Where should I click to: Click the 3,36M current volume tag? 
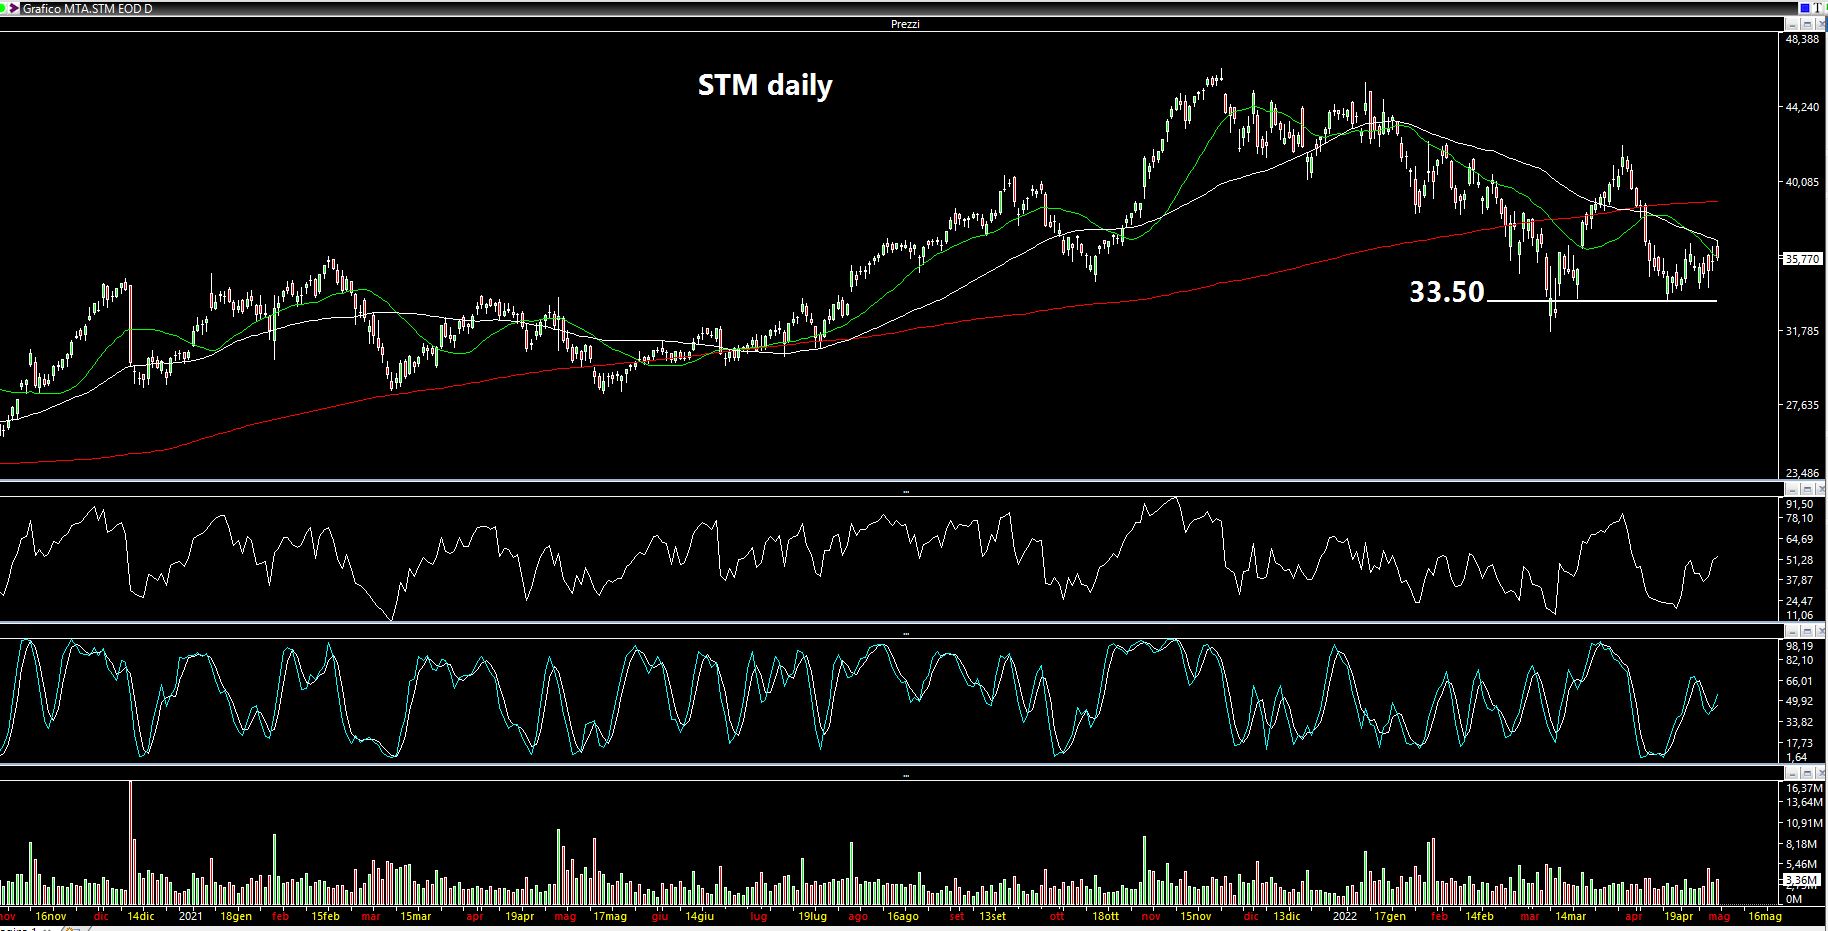pyautogui.click(x=1802, y=880)
